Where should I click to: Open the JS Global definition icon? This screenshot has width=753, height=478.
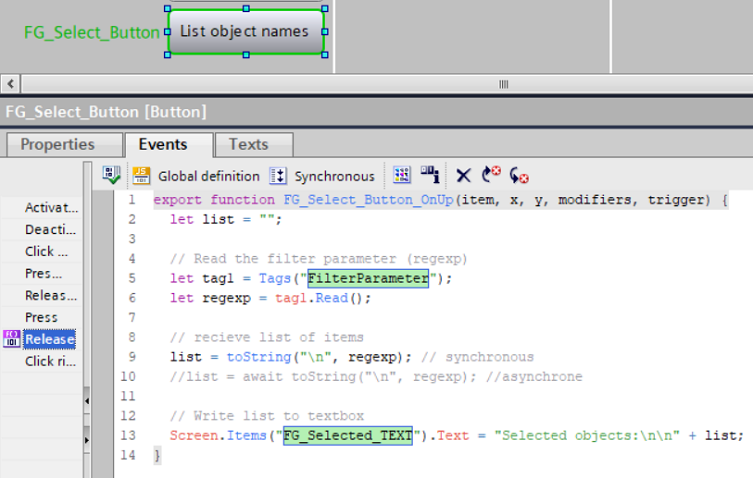141,175
